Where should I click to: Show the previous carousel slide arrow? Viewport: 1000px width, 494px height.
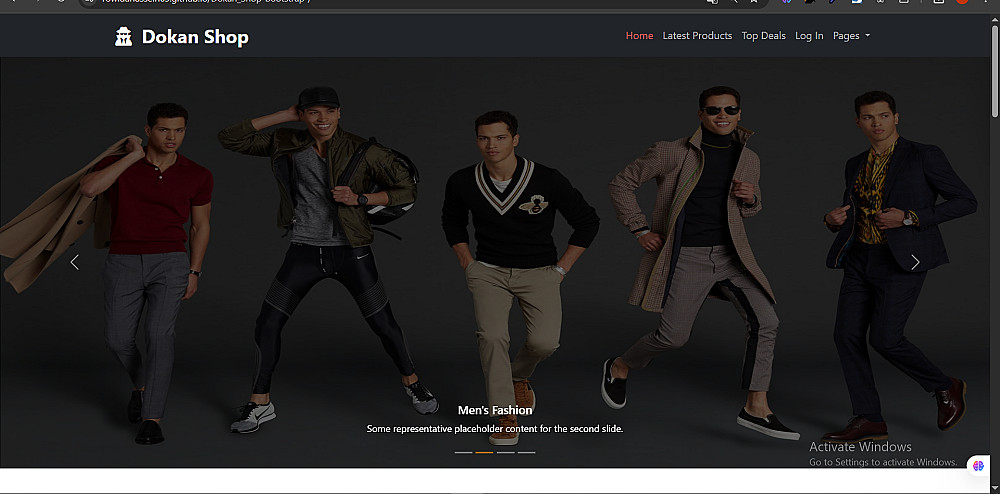[x=75, y=262]
